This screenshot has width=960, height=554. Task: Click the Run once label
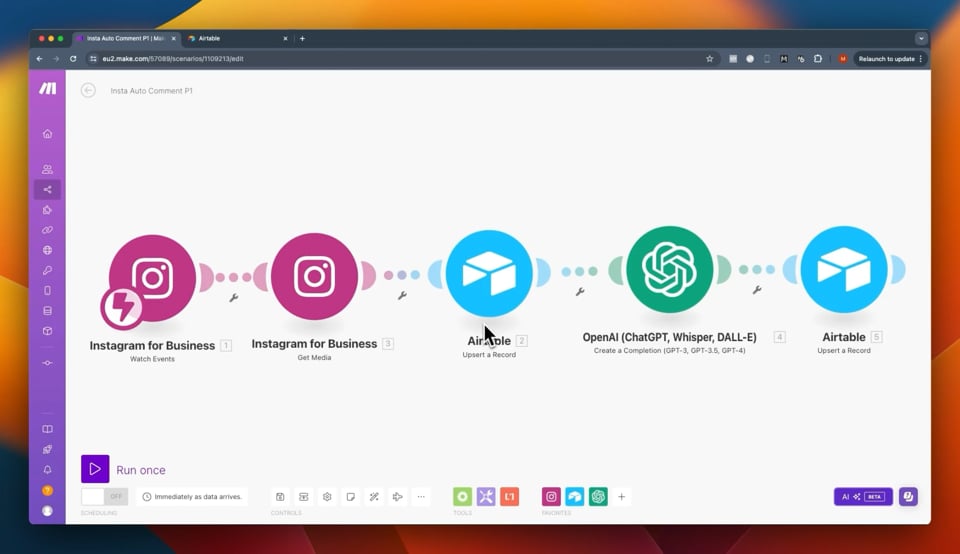141,470
